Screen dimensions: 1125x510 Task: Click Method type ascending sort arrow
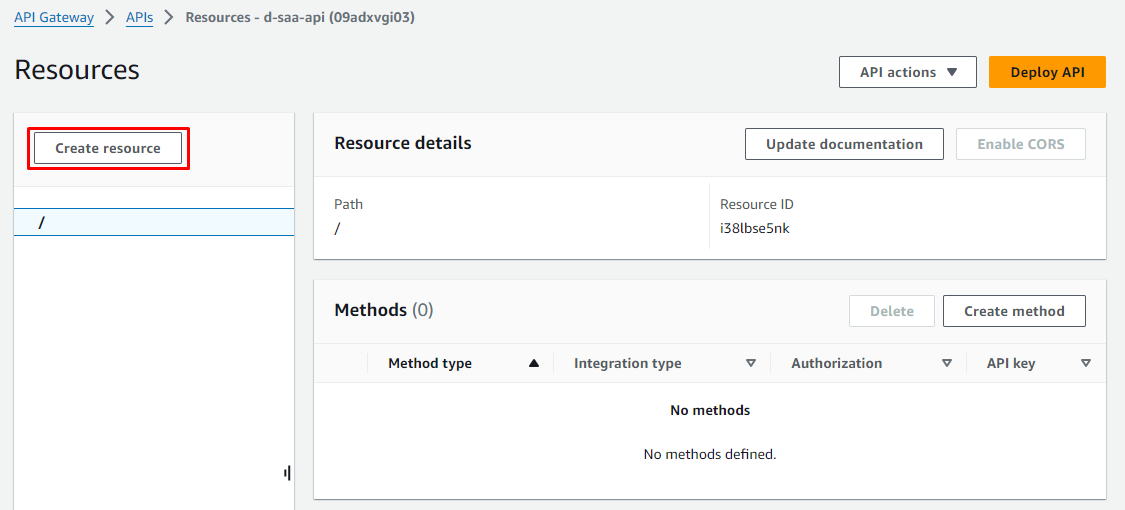click(x=534, y=364)
